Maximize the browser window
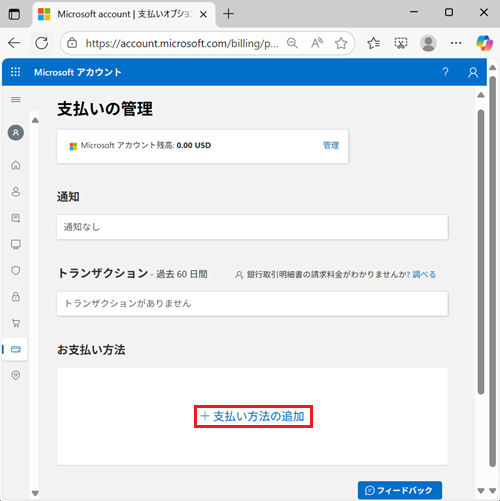Viewport: 500px width, 501px height. pyautogui.click(x=449, y=12)
